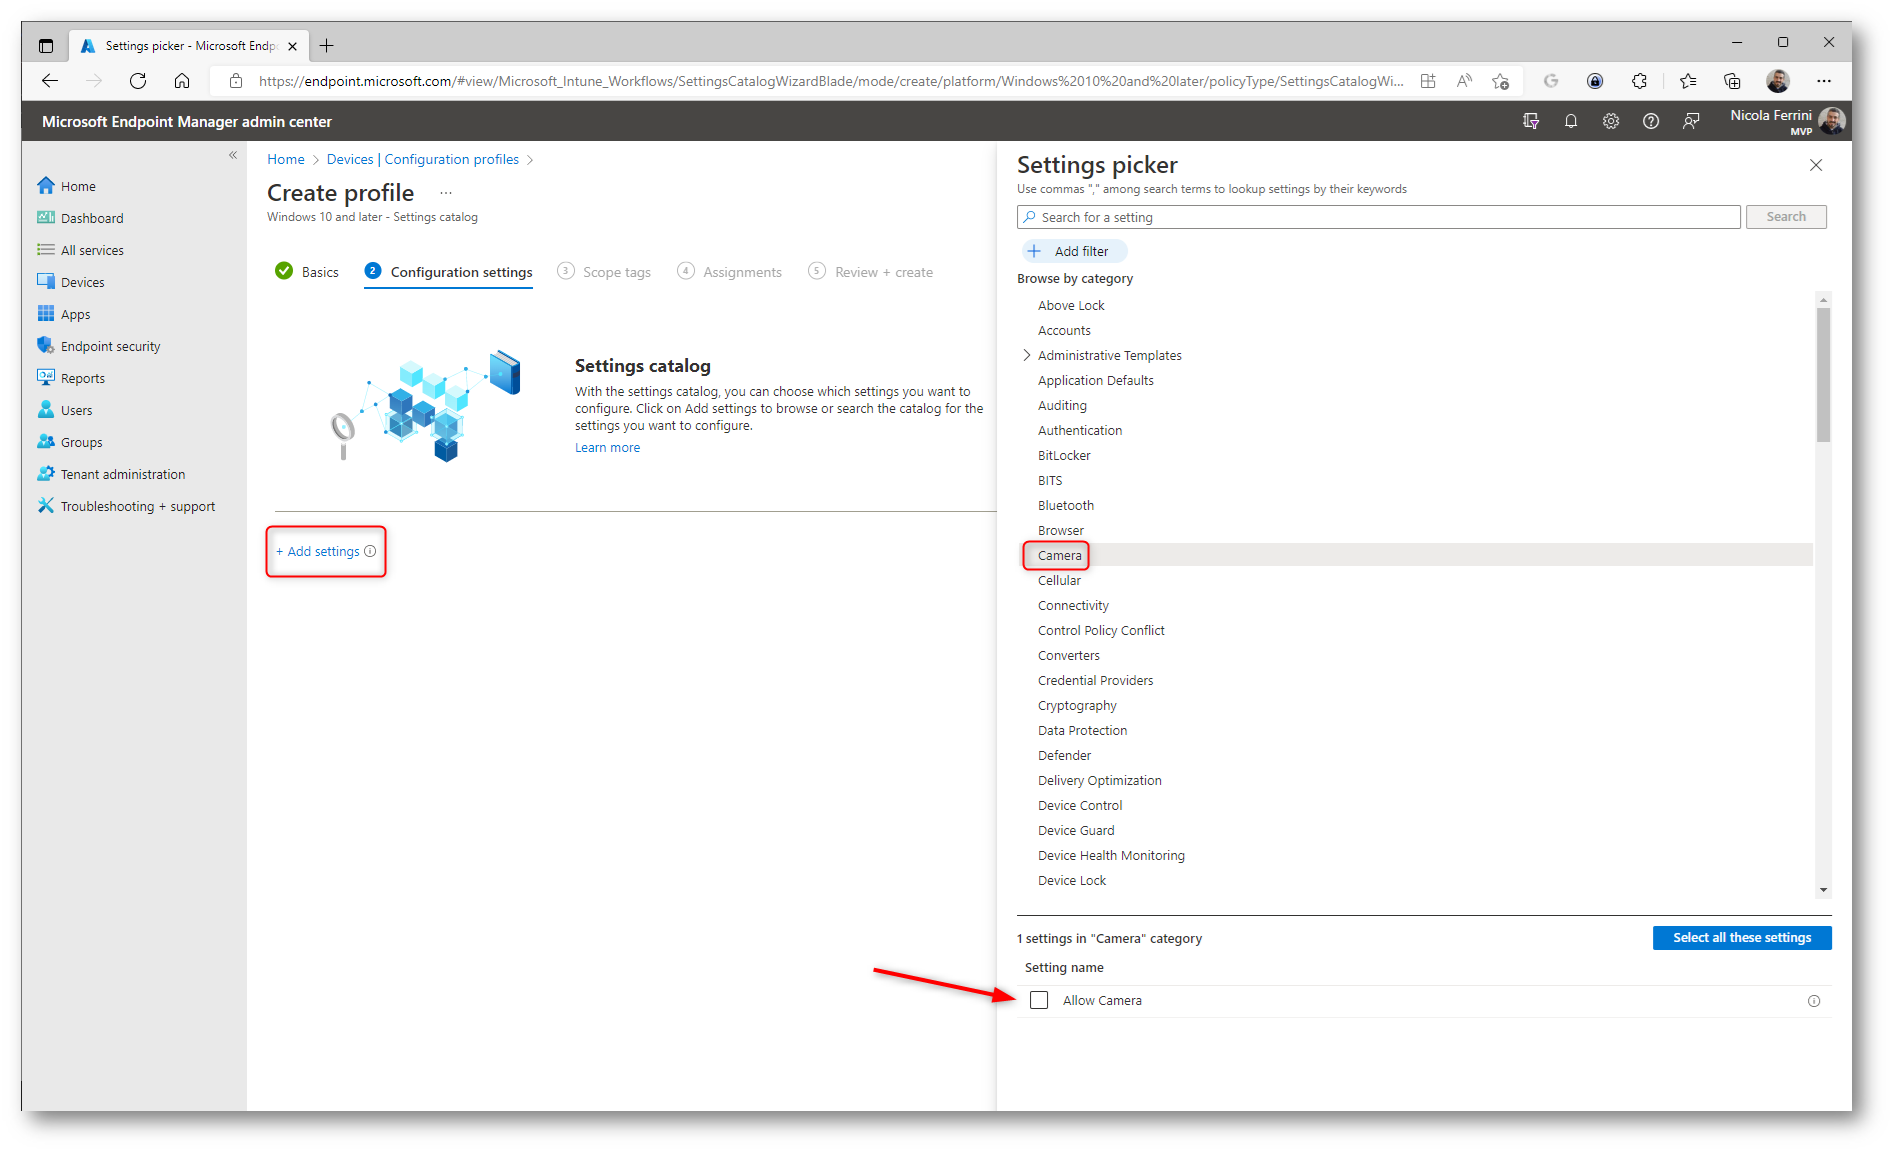Select the Delivery Optimization category
The width and height of the screenshot is (1894, 1153).
tap(1099, 780)
